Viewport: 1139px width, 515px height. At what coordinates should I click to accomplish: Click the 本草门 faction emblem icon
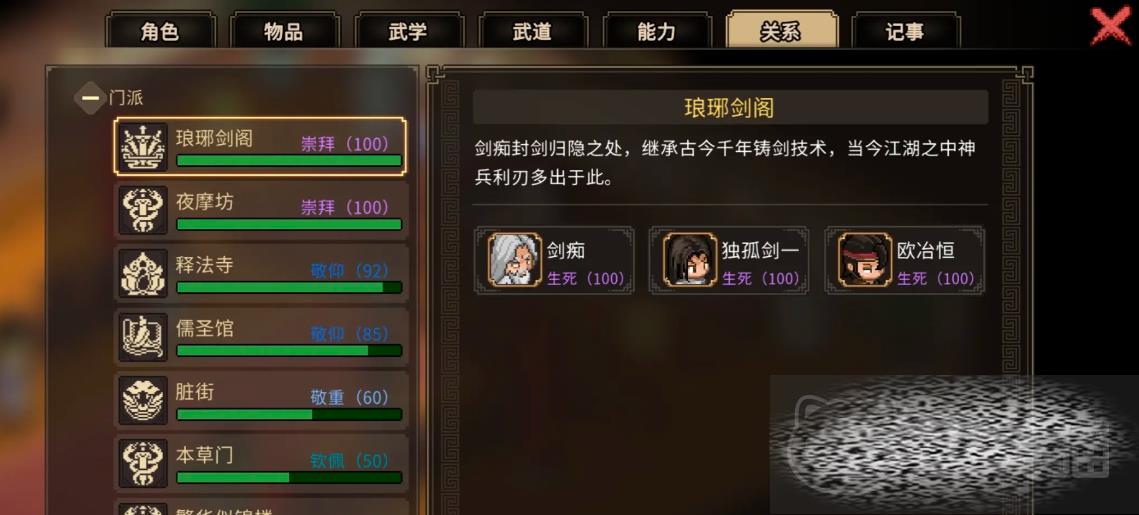pyautogui.click(x=143, y=463)
